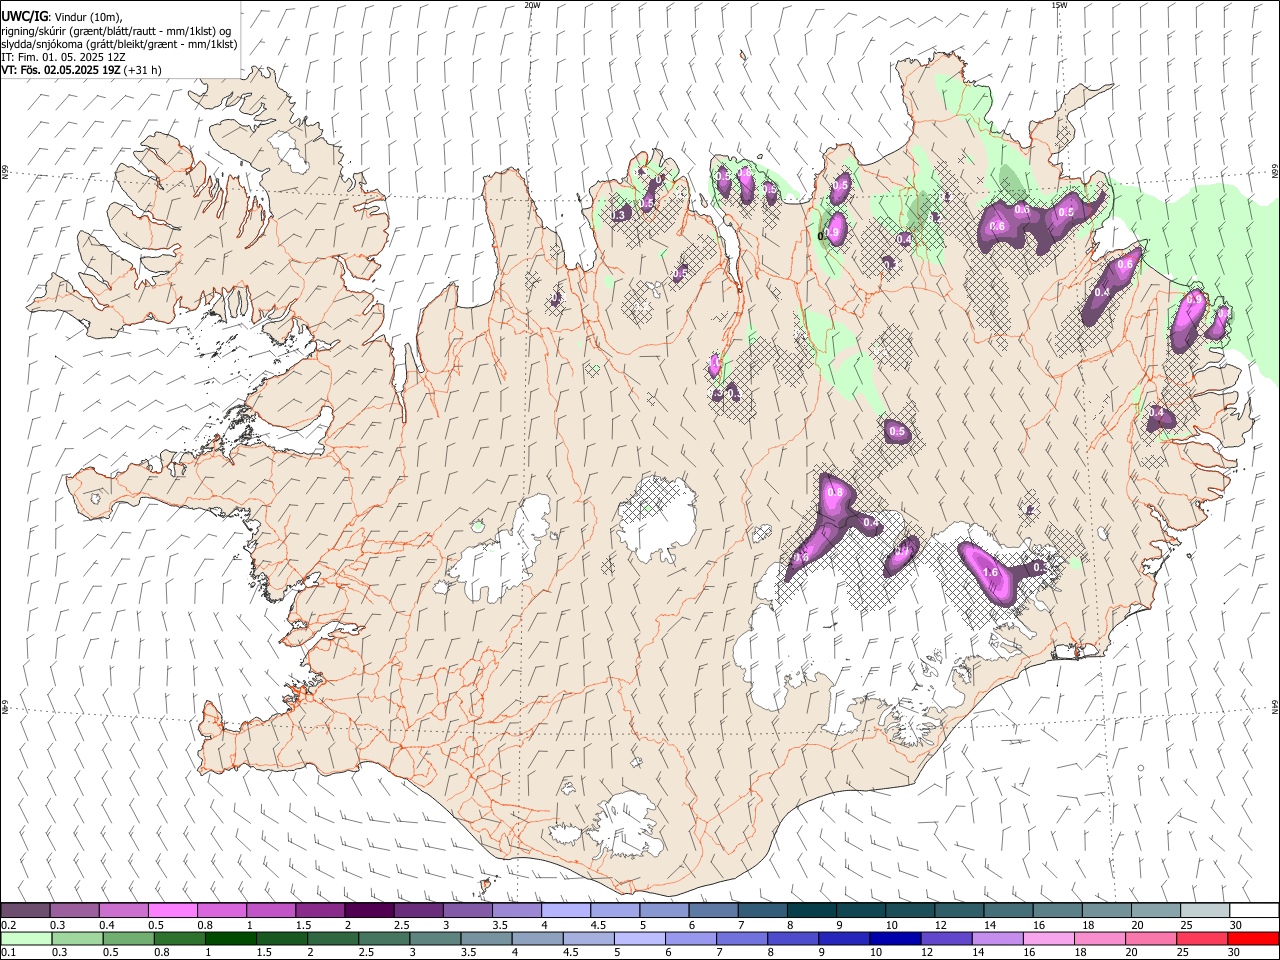Select the lavender swatch labeled 14 in lower legend
The image size is (1280, 960).
[996, 938]
